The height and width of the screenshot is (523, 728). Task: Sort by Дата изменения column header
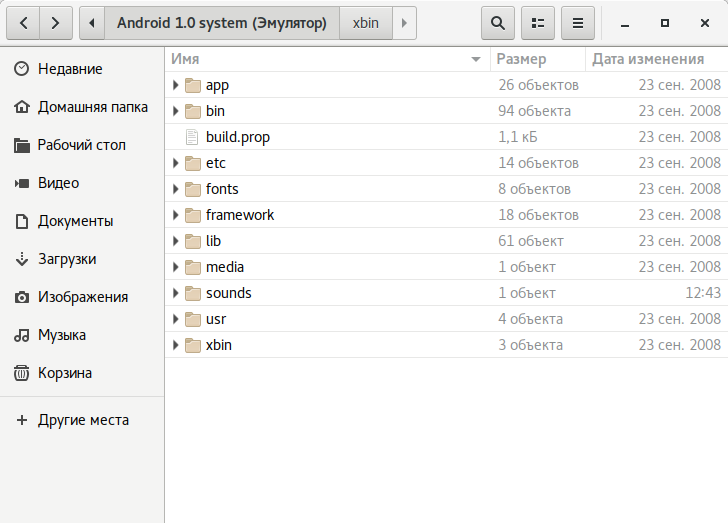656,59
